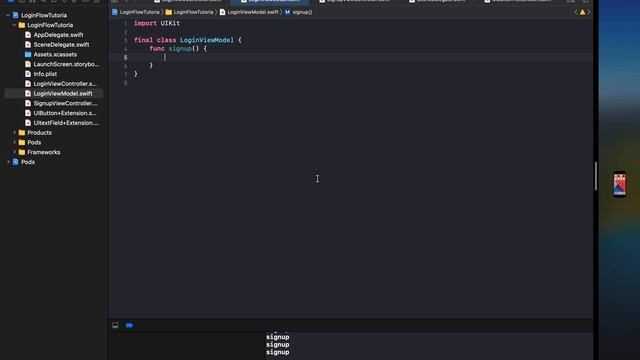Open SceneDelegate.swift file
Image resolution: width=640 pixels, height=360 pixels.
61,44
